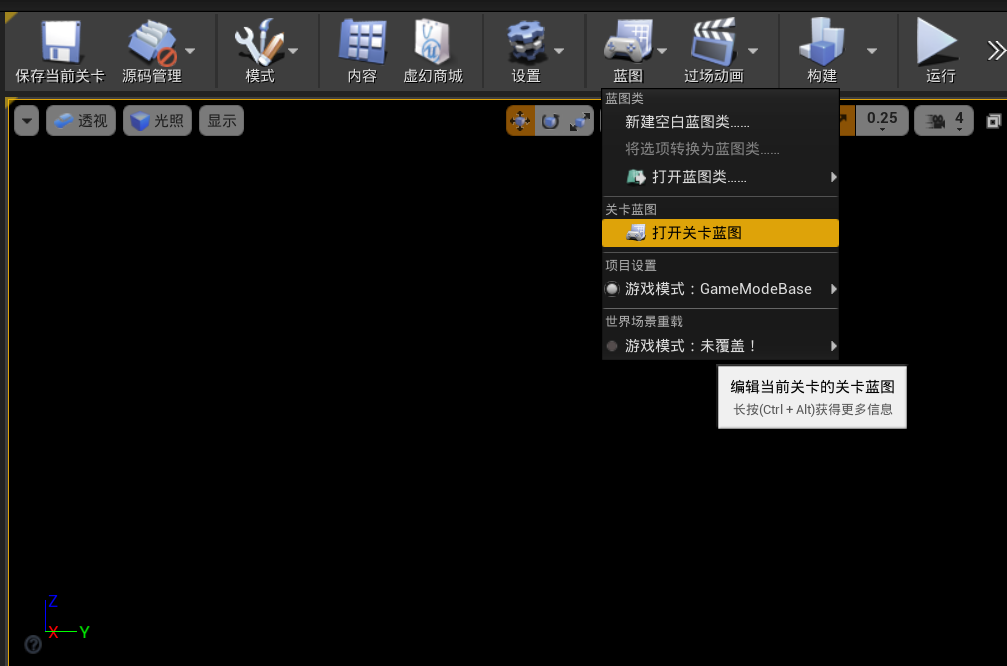The image size is (1007, 666).
Task: Select 打开关卡蓝图 menu item
Action: 721,233
